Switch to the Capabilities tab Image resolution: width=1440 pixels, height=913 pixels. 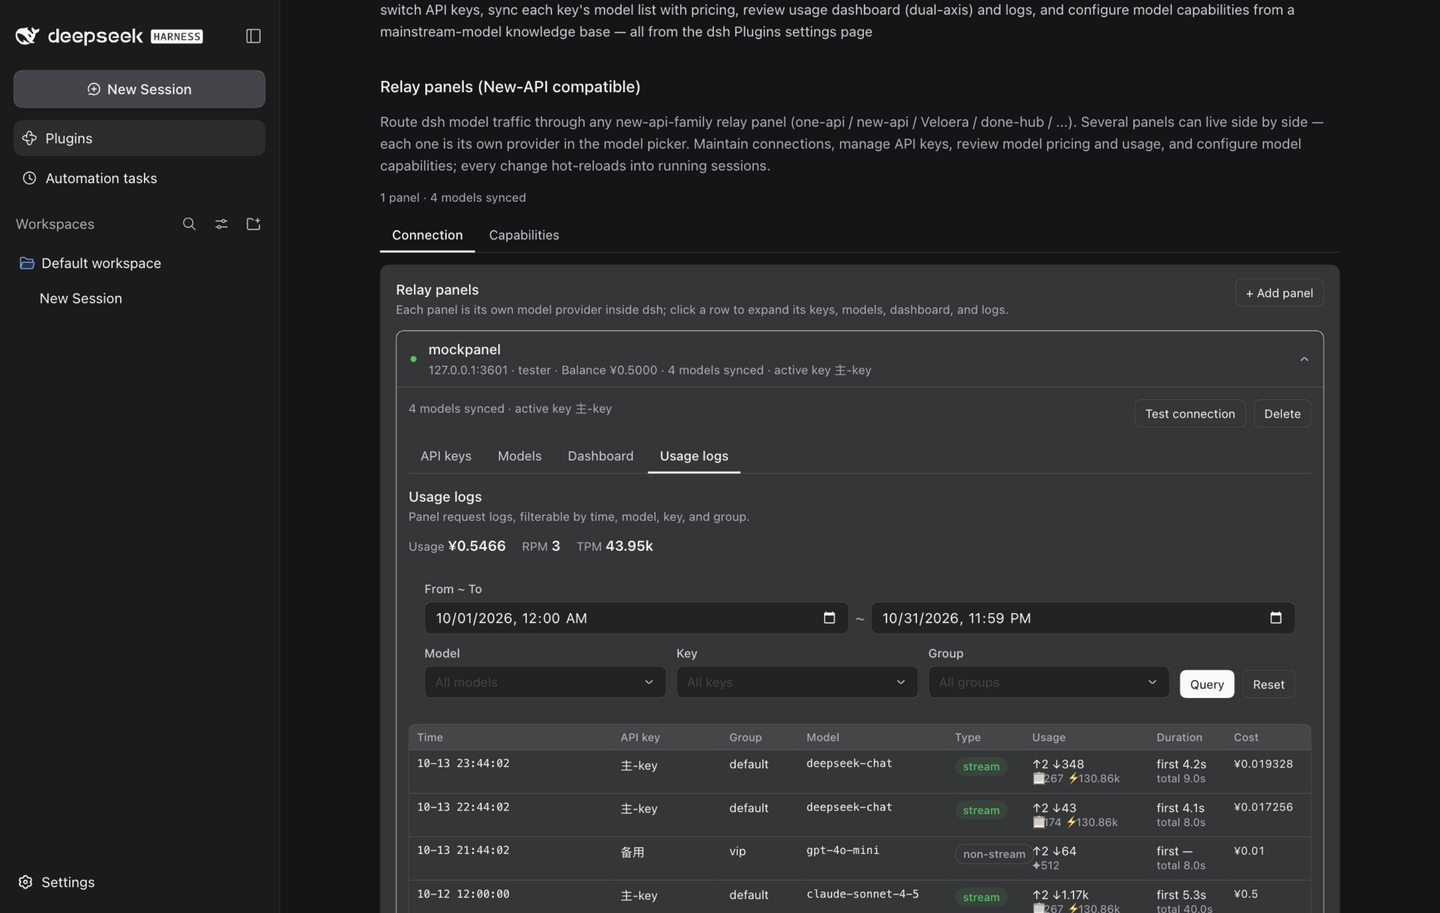pyautogui.click(x=524, y=235)
